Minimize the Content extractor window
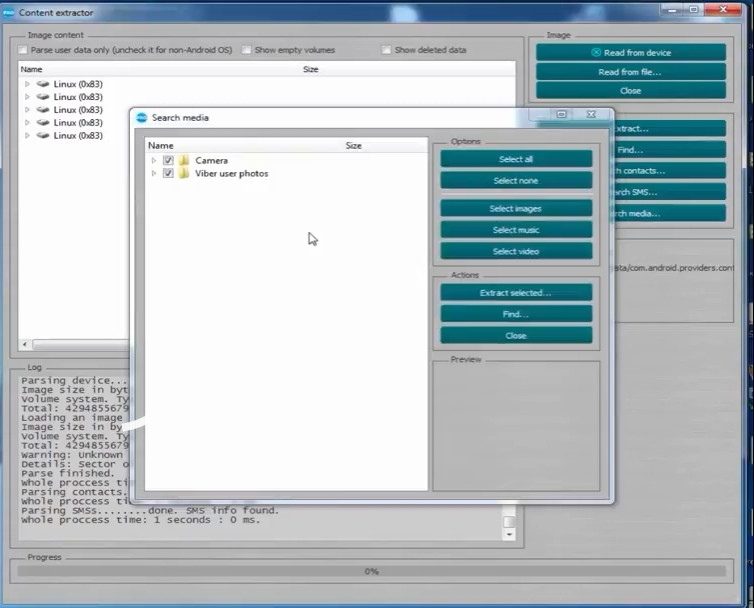The width and height of the screenshot is (754, 608). point(672,9)
